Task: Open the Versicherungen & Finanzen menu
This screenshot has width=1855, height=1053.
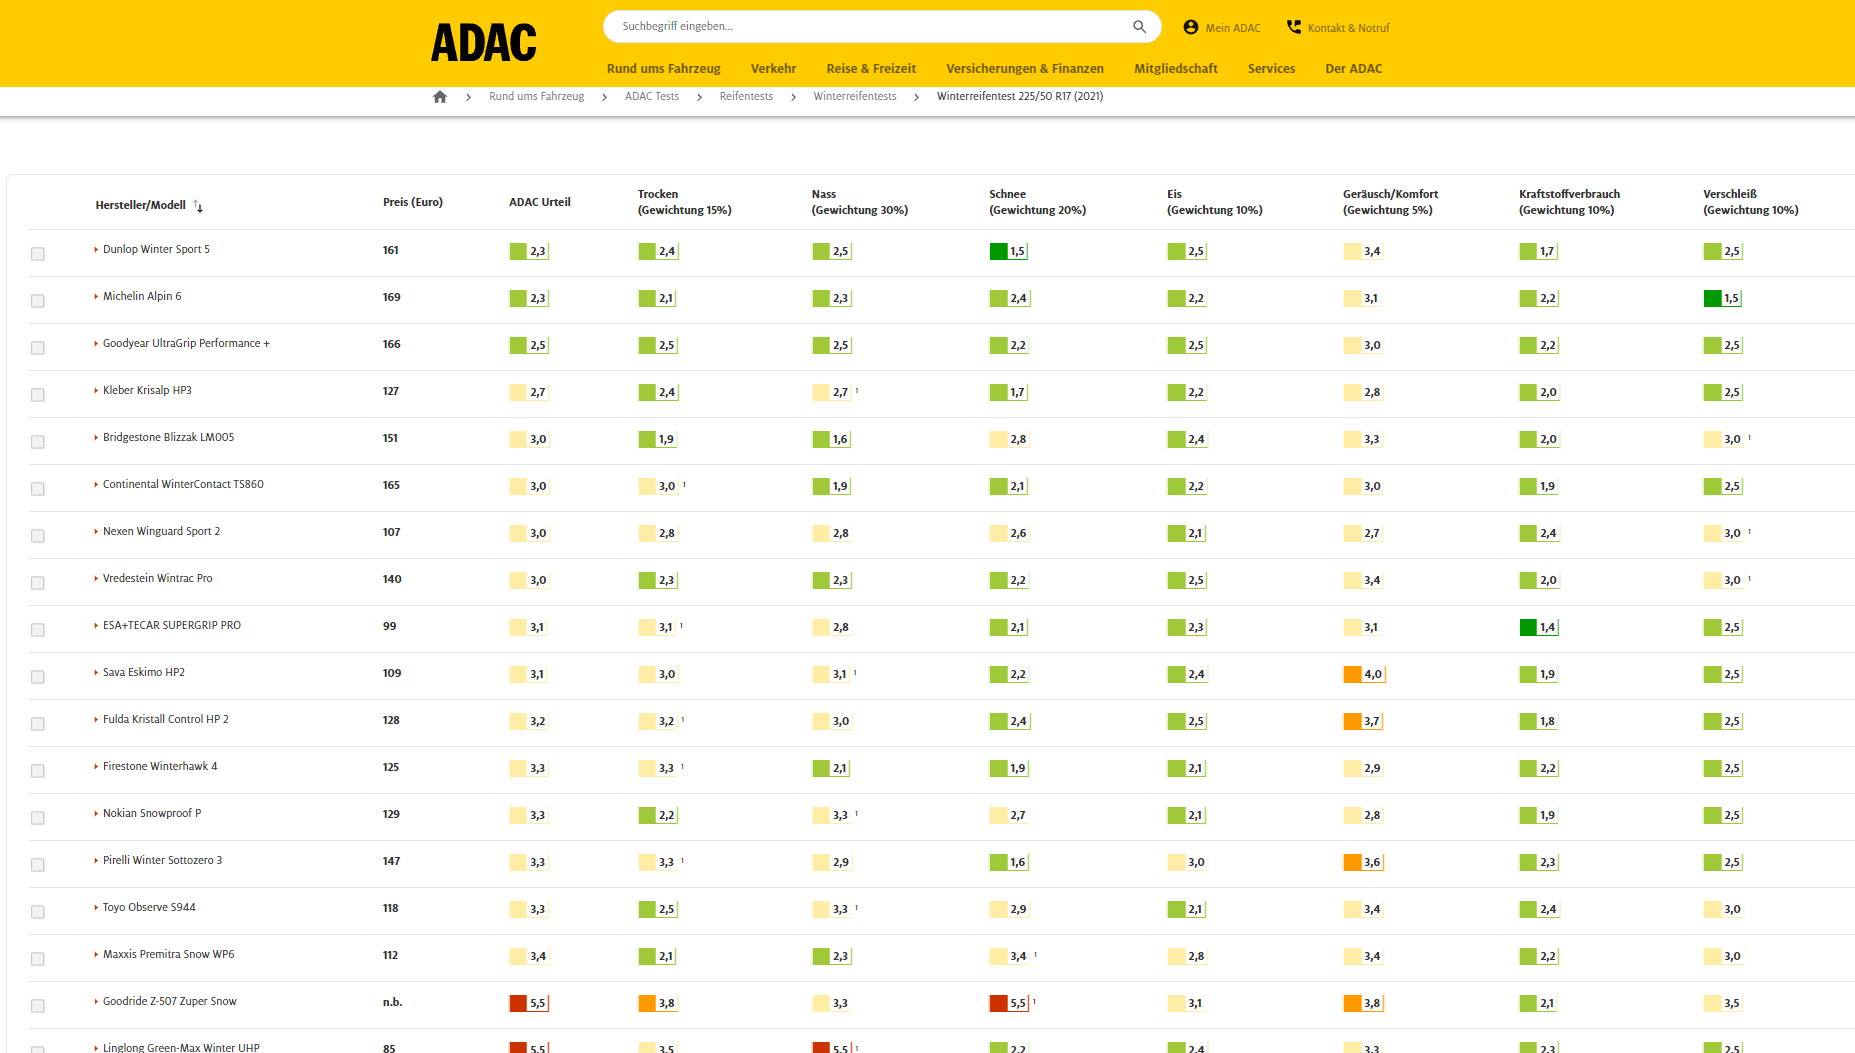Action: click(x=1025, y=69)
